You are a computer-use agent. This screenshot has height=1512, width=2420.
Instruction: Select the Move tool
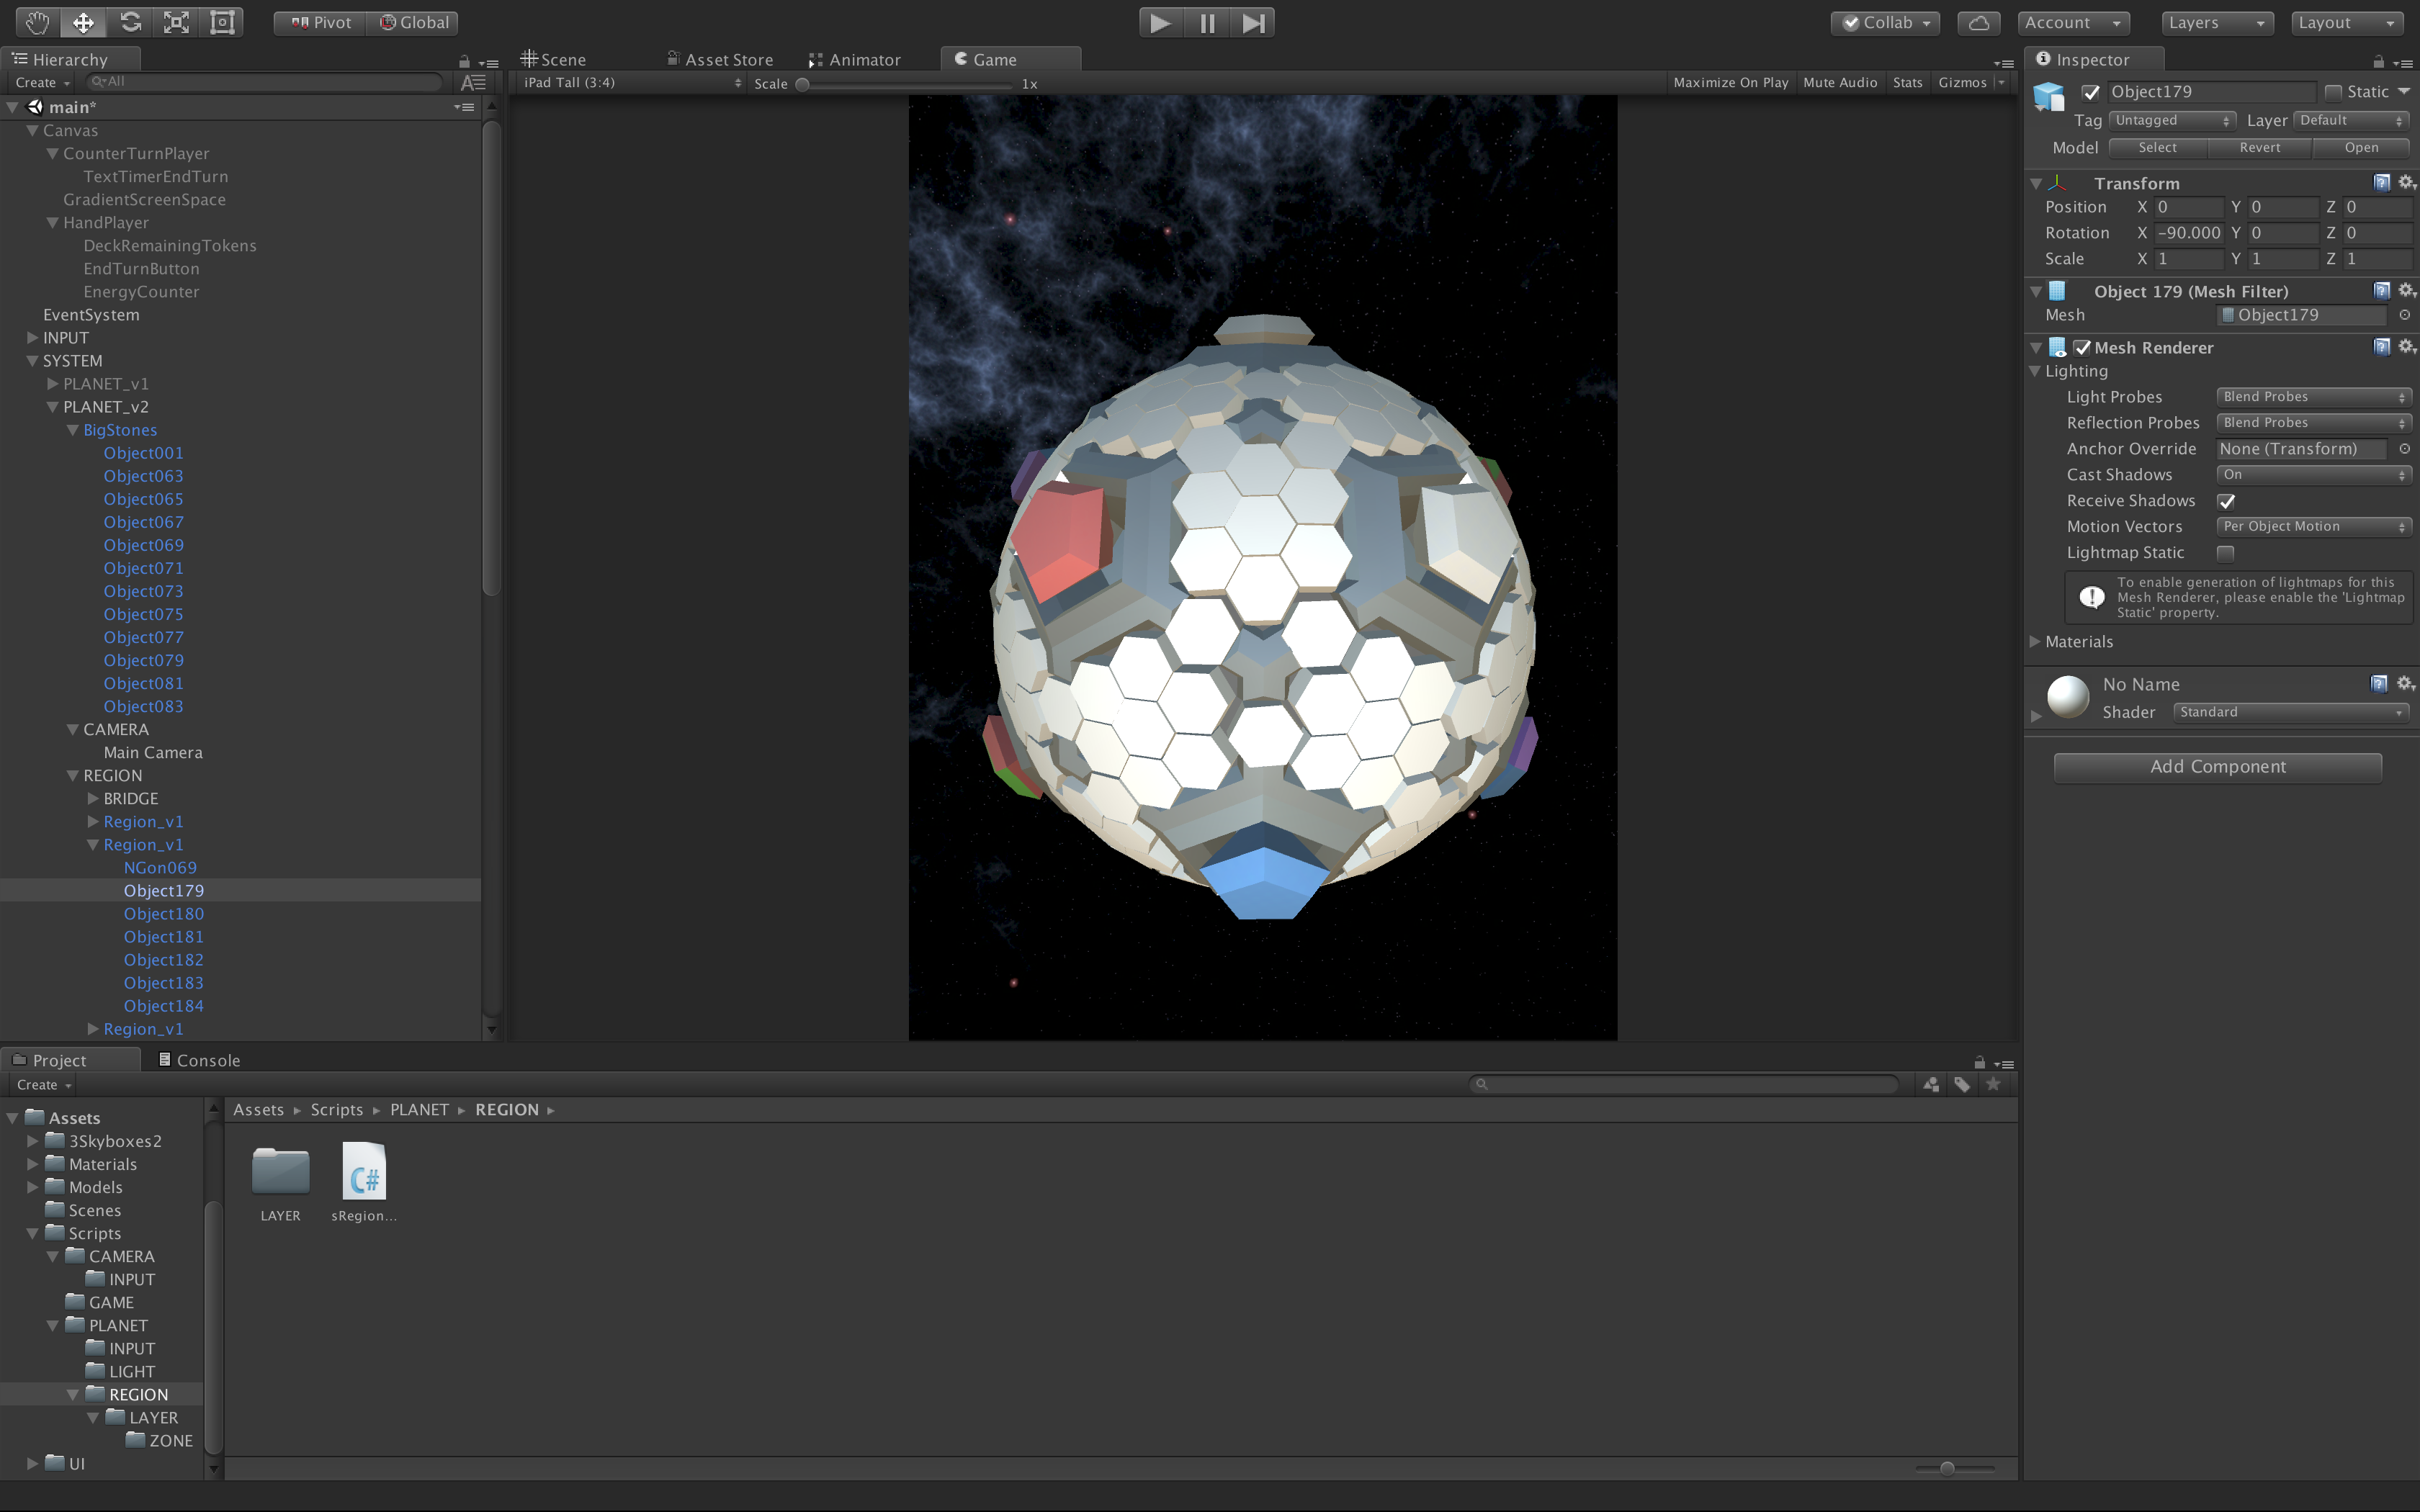(83, 22)
